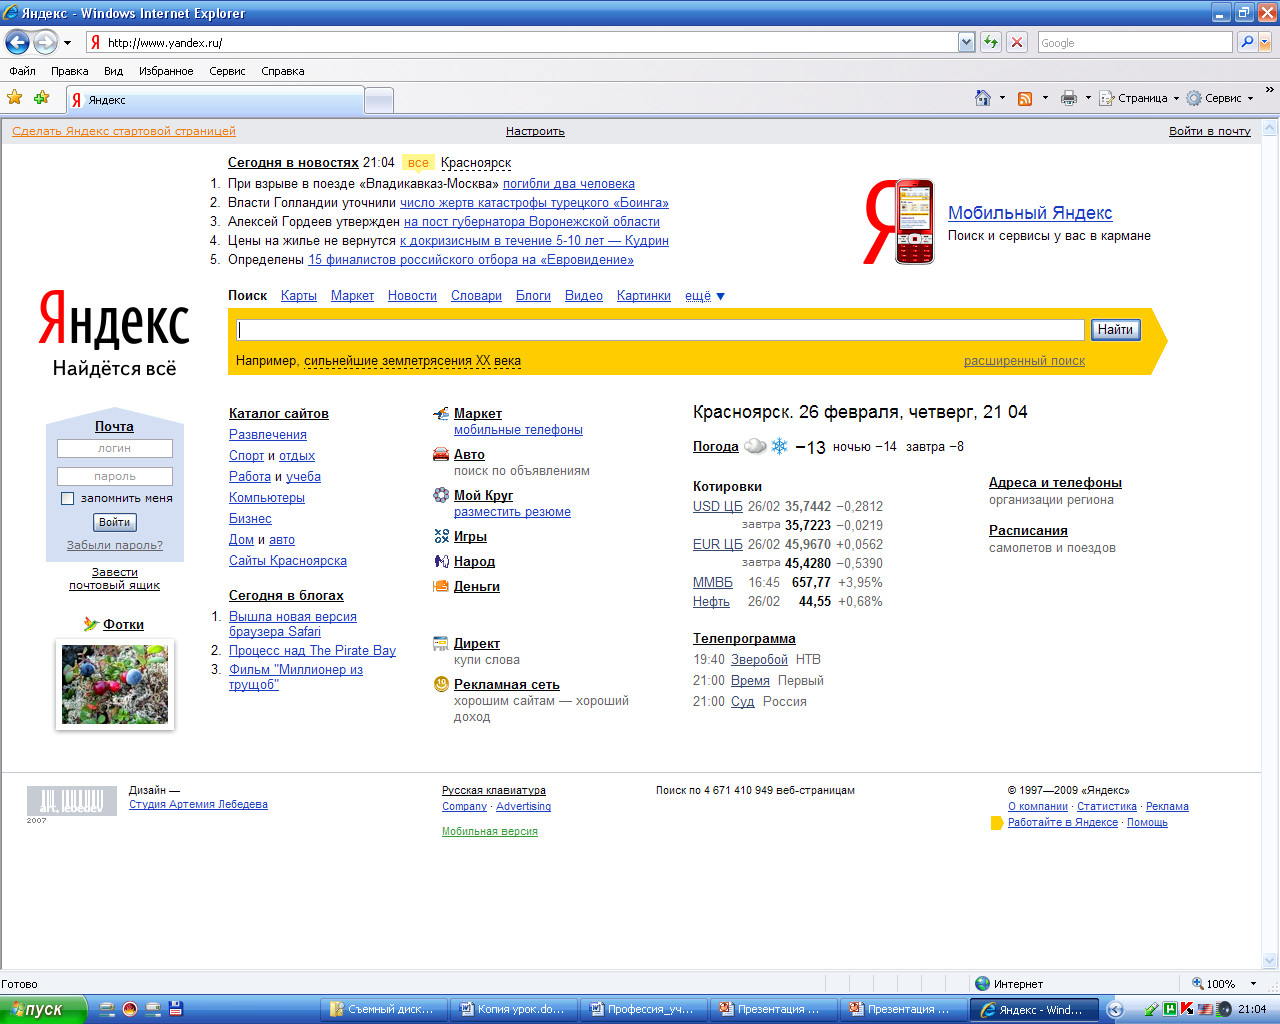
Task: Open the ещё services dropdown
Action: click(x=705, y=296)
